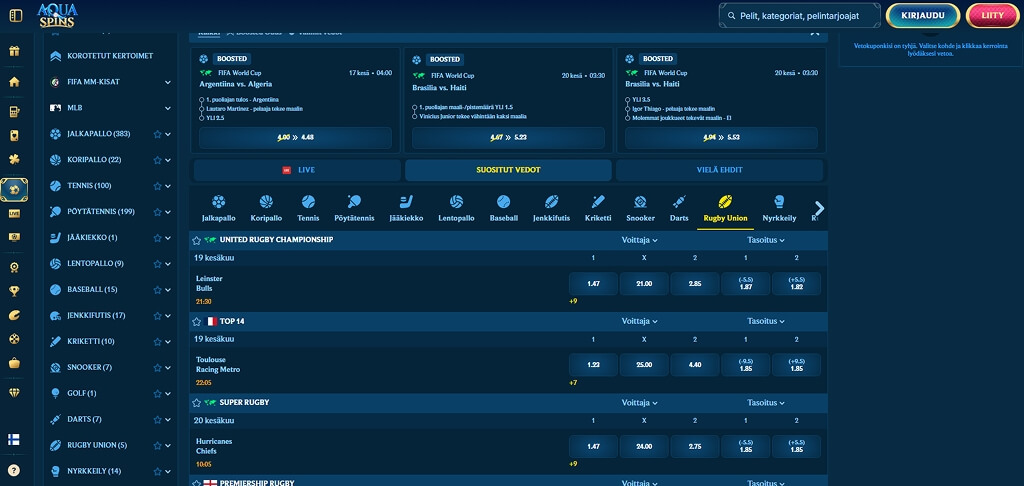Image resolution: width=1024 pixels, height=486 pixels.
Task: Favorite Tennis sidebar star
Action: [x=157, y=186]
